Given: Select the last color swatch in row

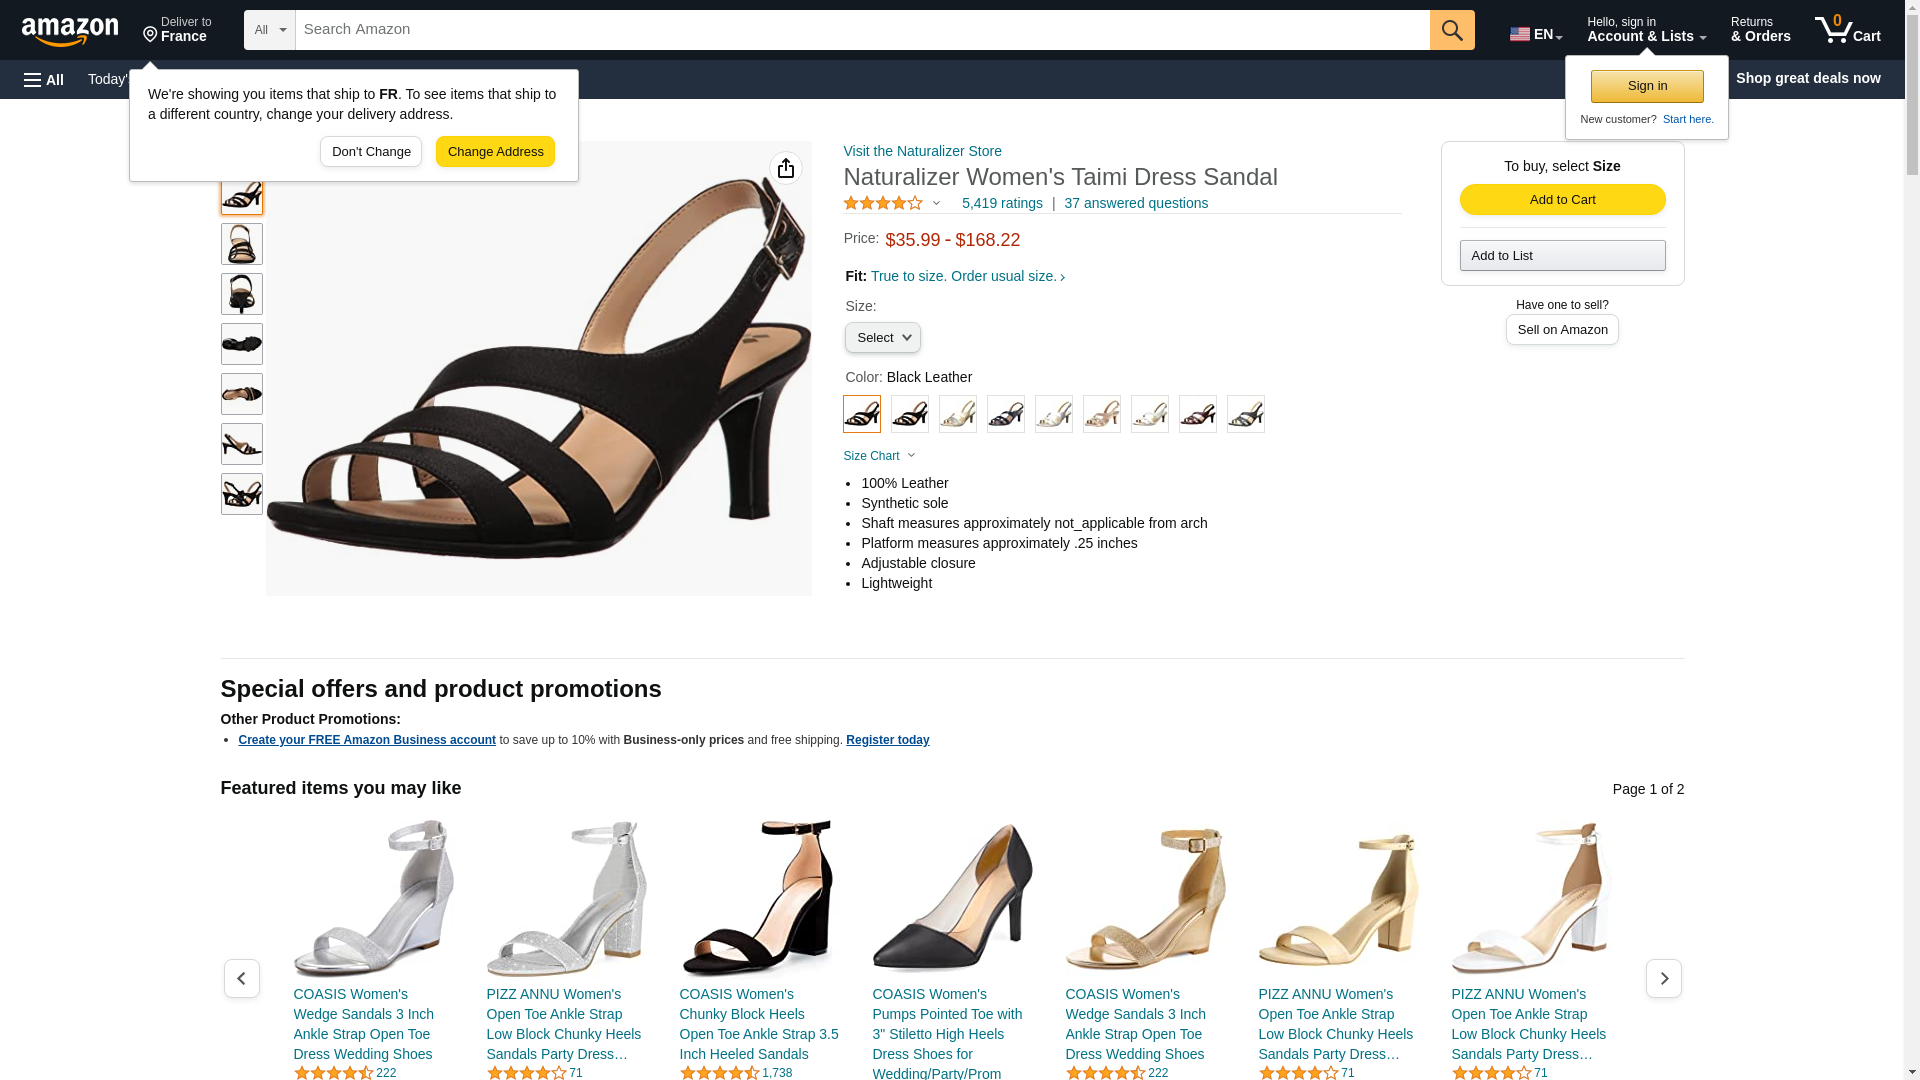Looking at the screenshot, I should click(1245, 414).
